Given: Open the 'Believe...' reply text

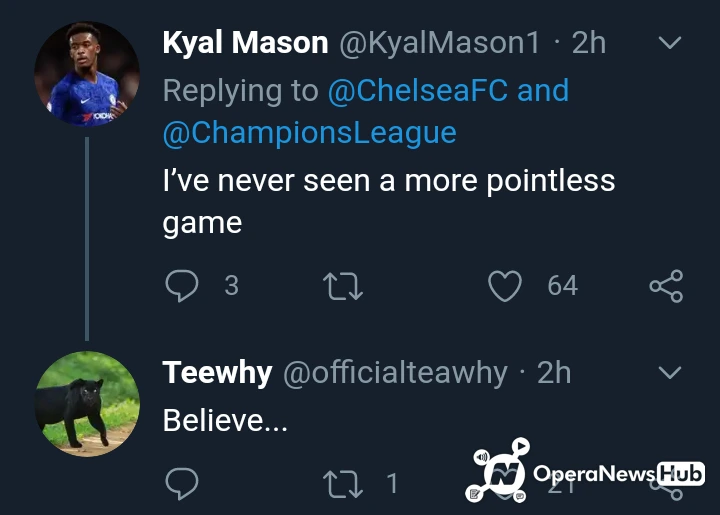Looking at the screenshot, I should pyautogui.click(x=225, y=420).
